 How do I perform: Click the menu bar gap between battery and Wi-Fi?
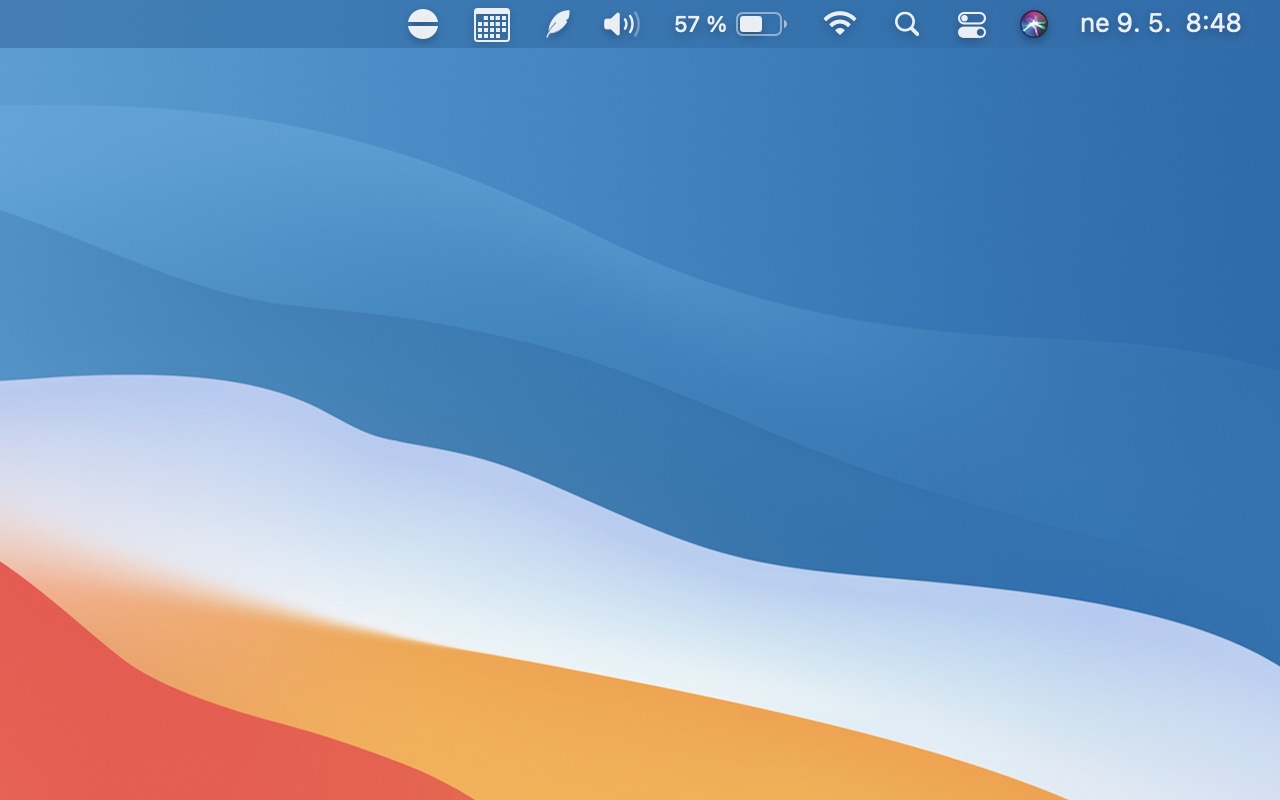pos(805,24)
